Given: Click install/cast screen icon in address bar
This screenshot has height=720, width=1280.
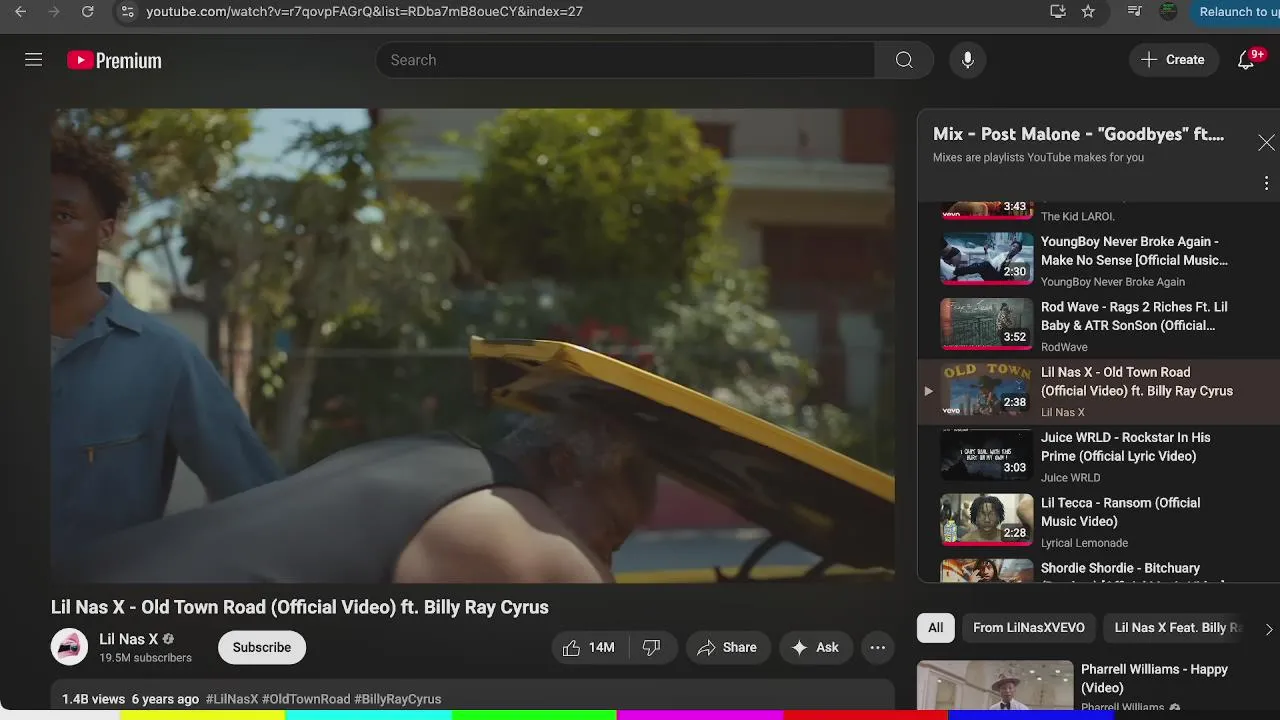Looking at the screenshot, I should (1058, 12).
